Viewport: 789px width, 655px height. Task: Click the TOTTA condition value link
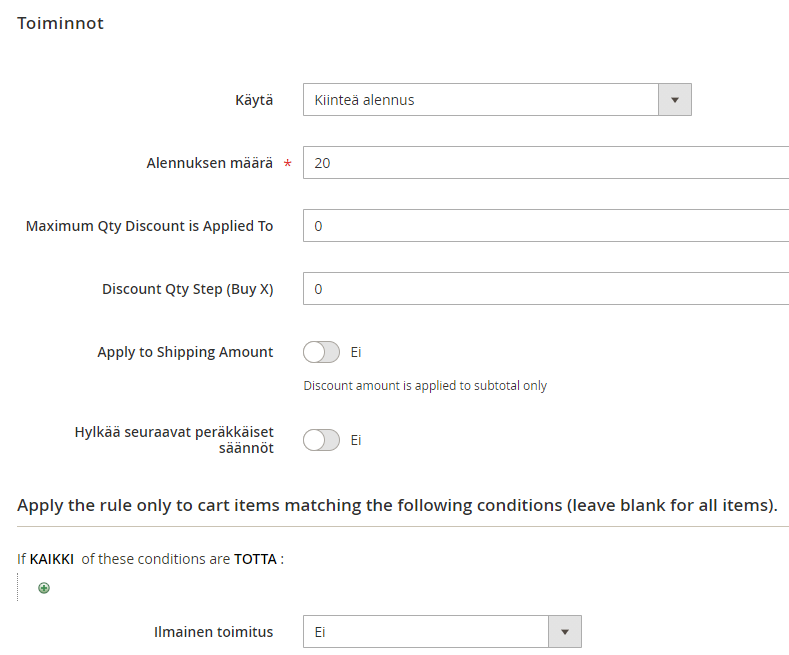point(256,559)
